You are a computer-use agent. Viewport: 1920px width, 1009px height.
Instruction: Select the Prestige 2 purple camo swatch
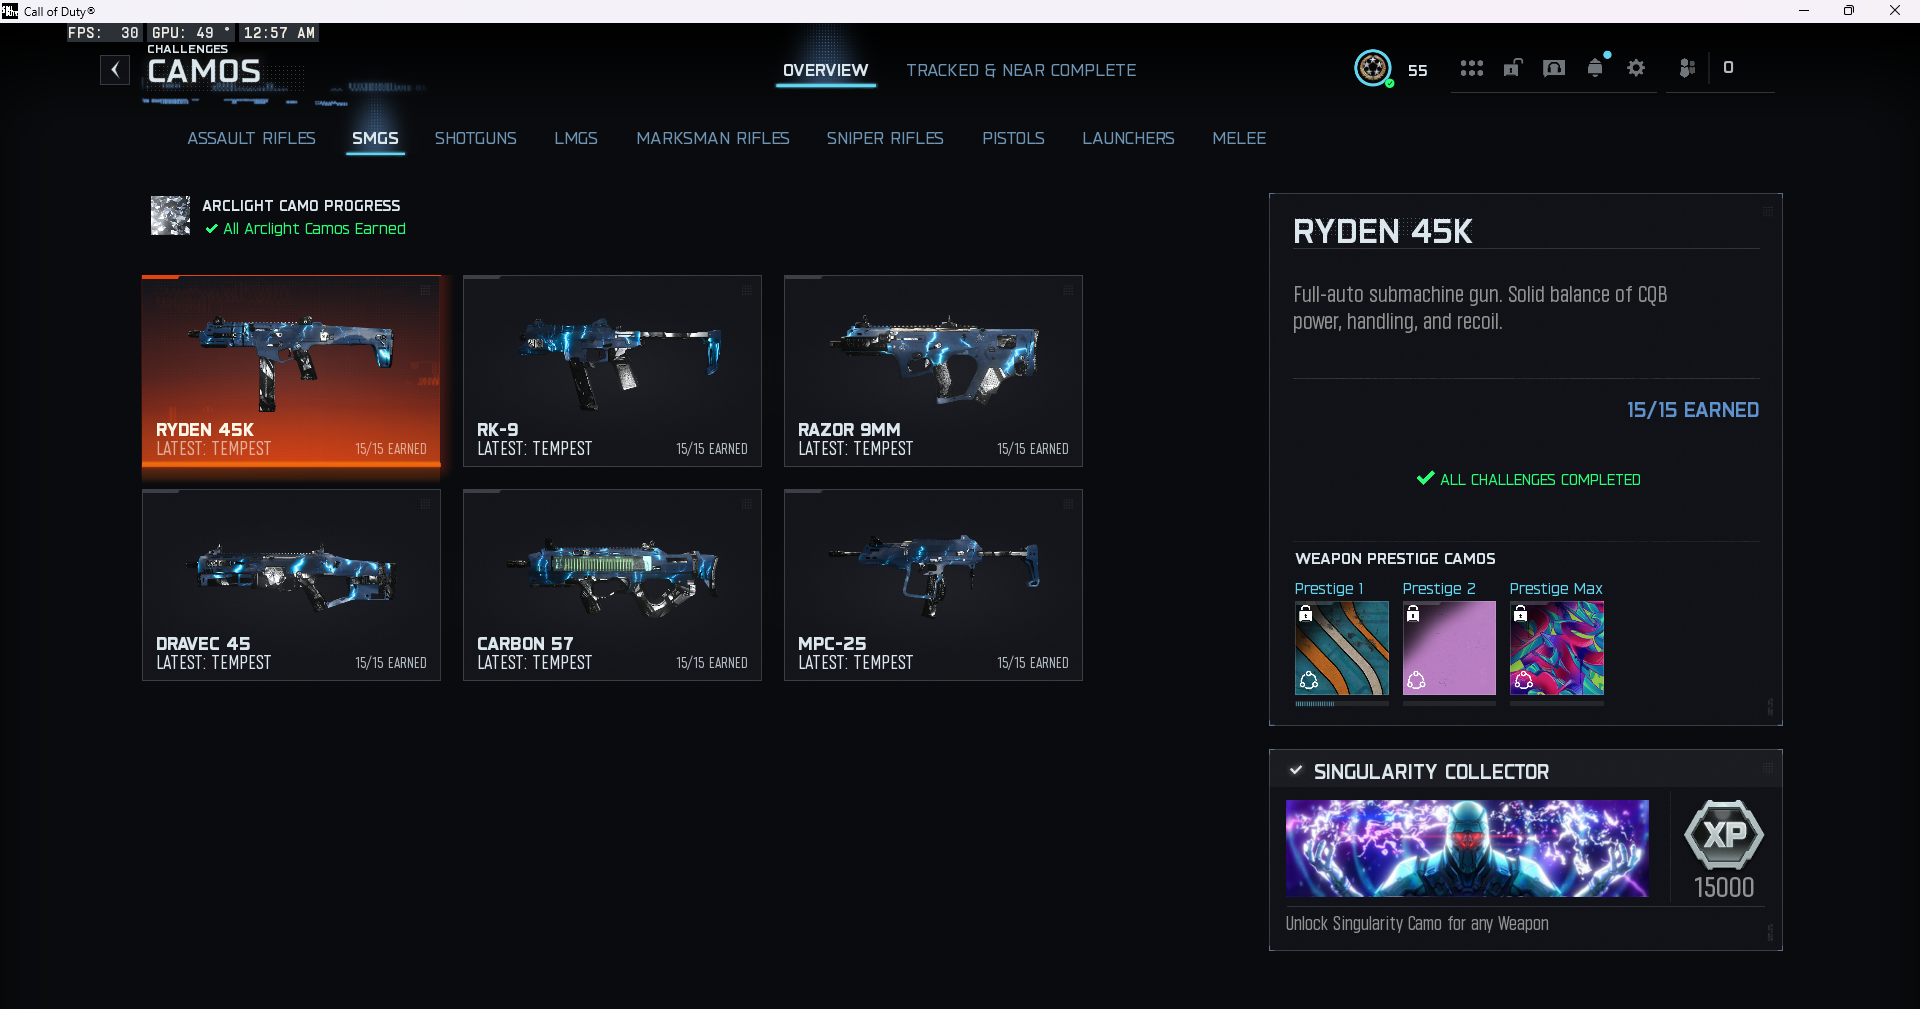(1449, 648)
